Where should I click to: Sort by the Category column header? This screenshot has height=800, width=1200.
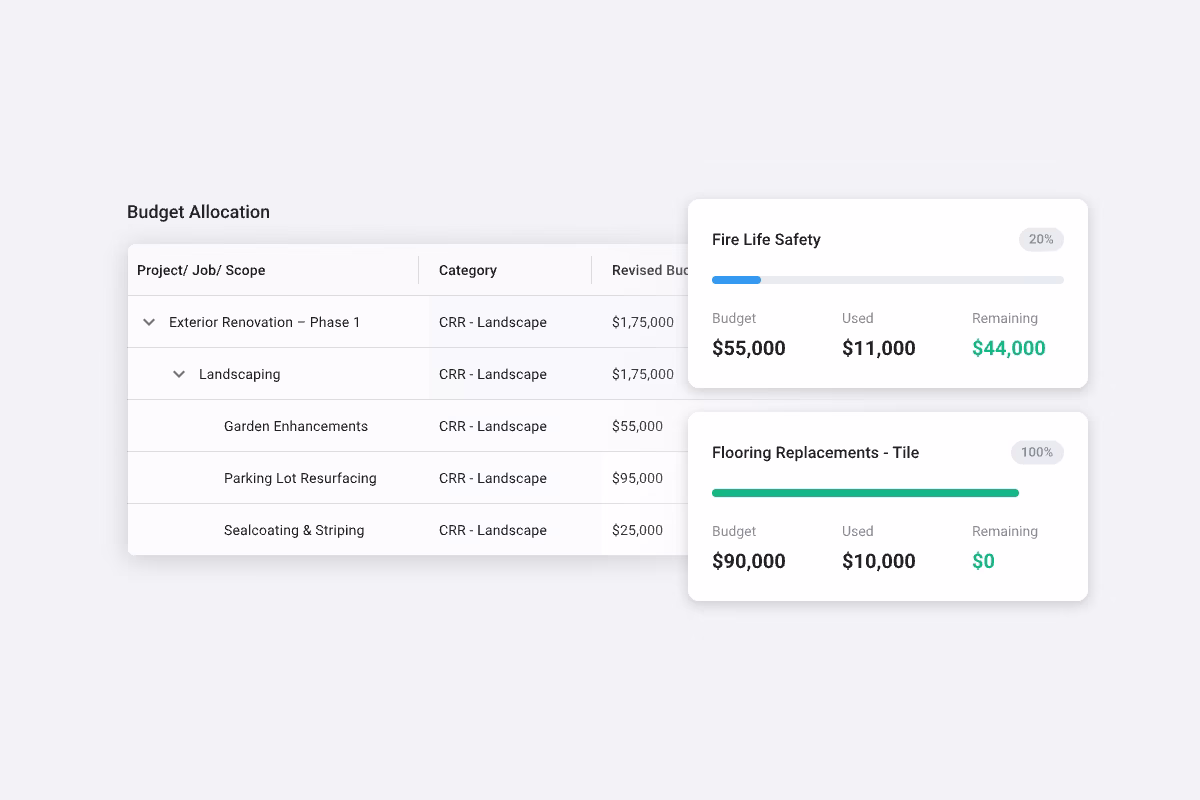click(x=467, y=270)
